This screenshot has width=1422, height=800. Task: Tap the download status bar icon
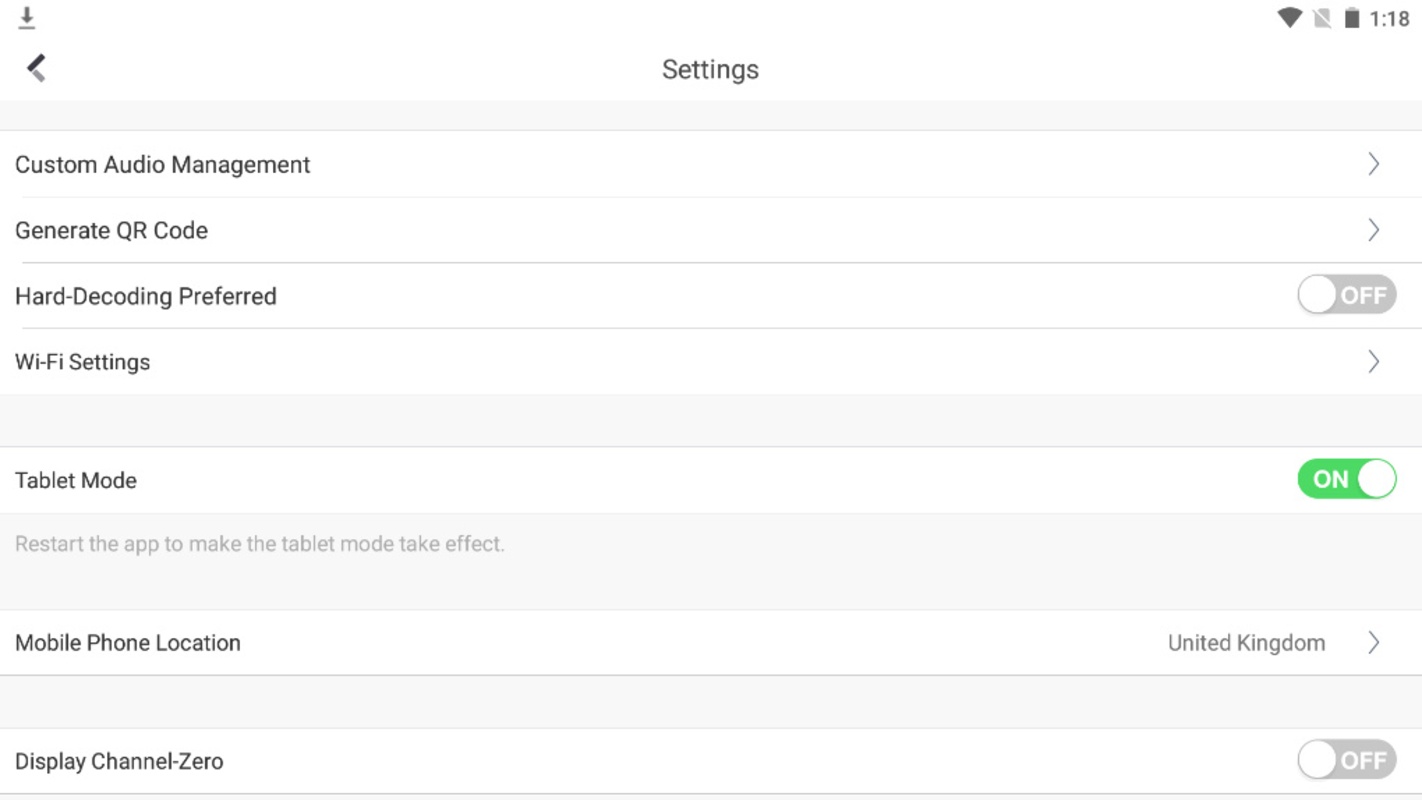(x=27, y=18)
